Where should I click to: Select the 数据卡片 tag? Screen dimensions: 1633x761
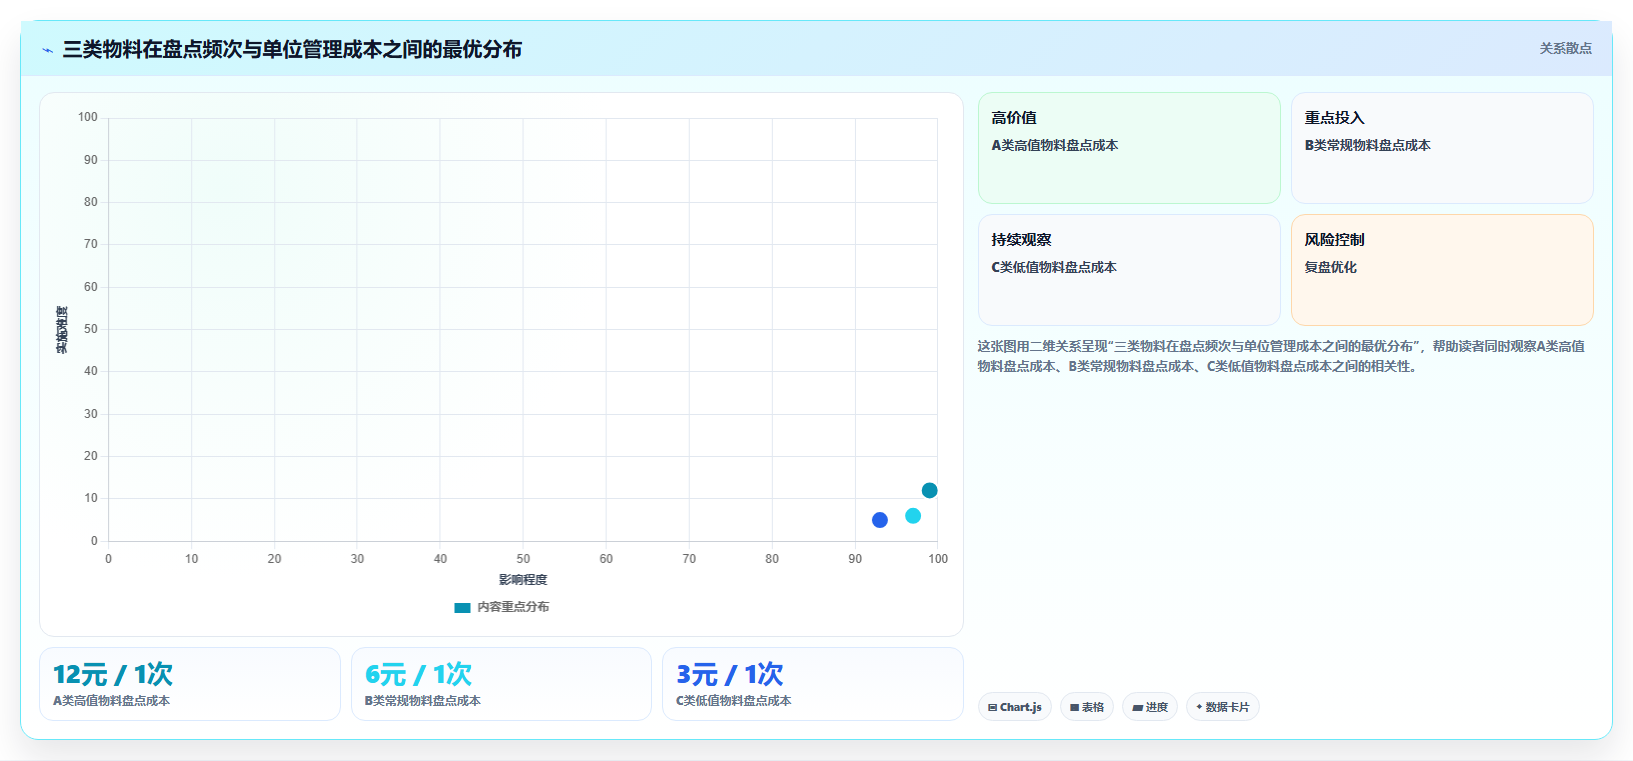click(x=1223, y=707)
